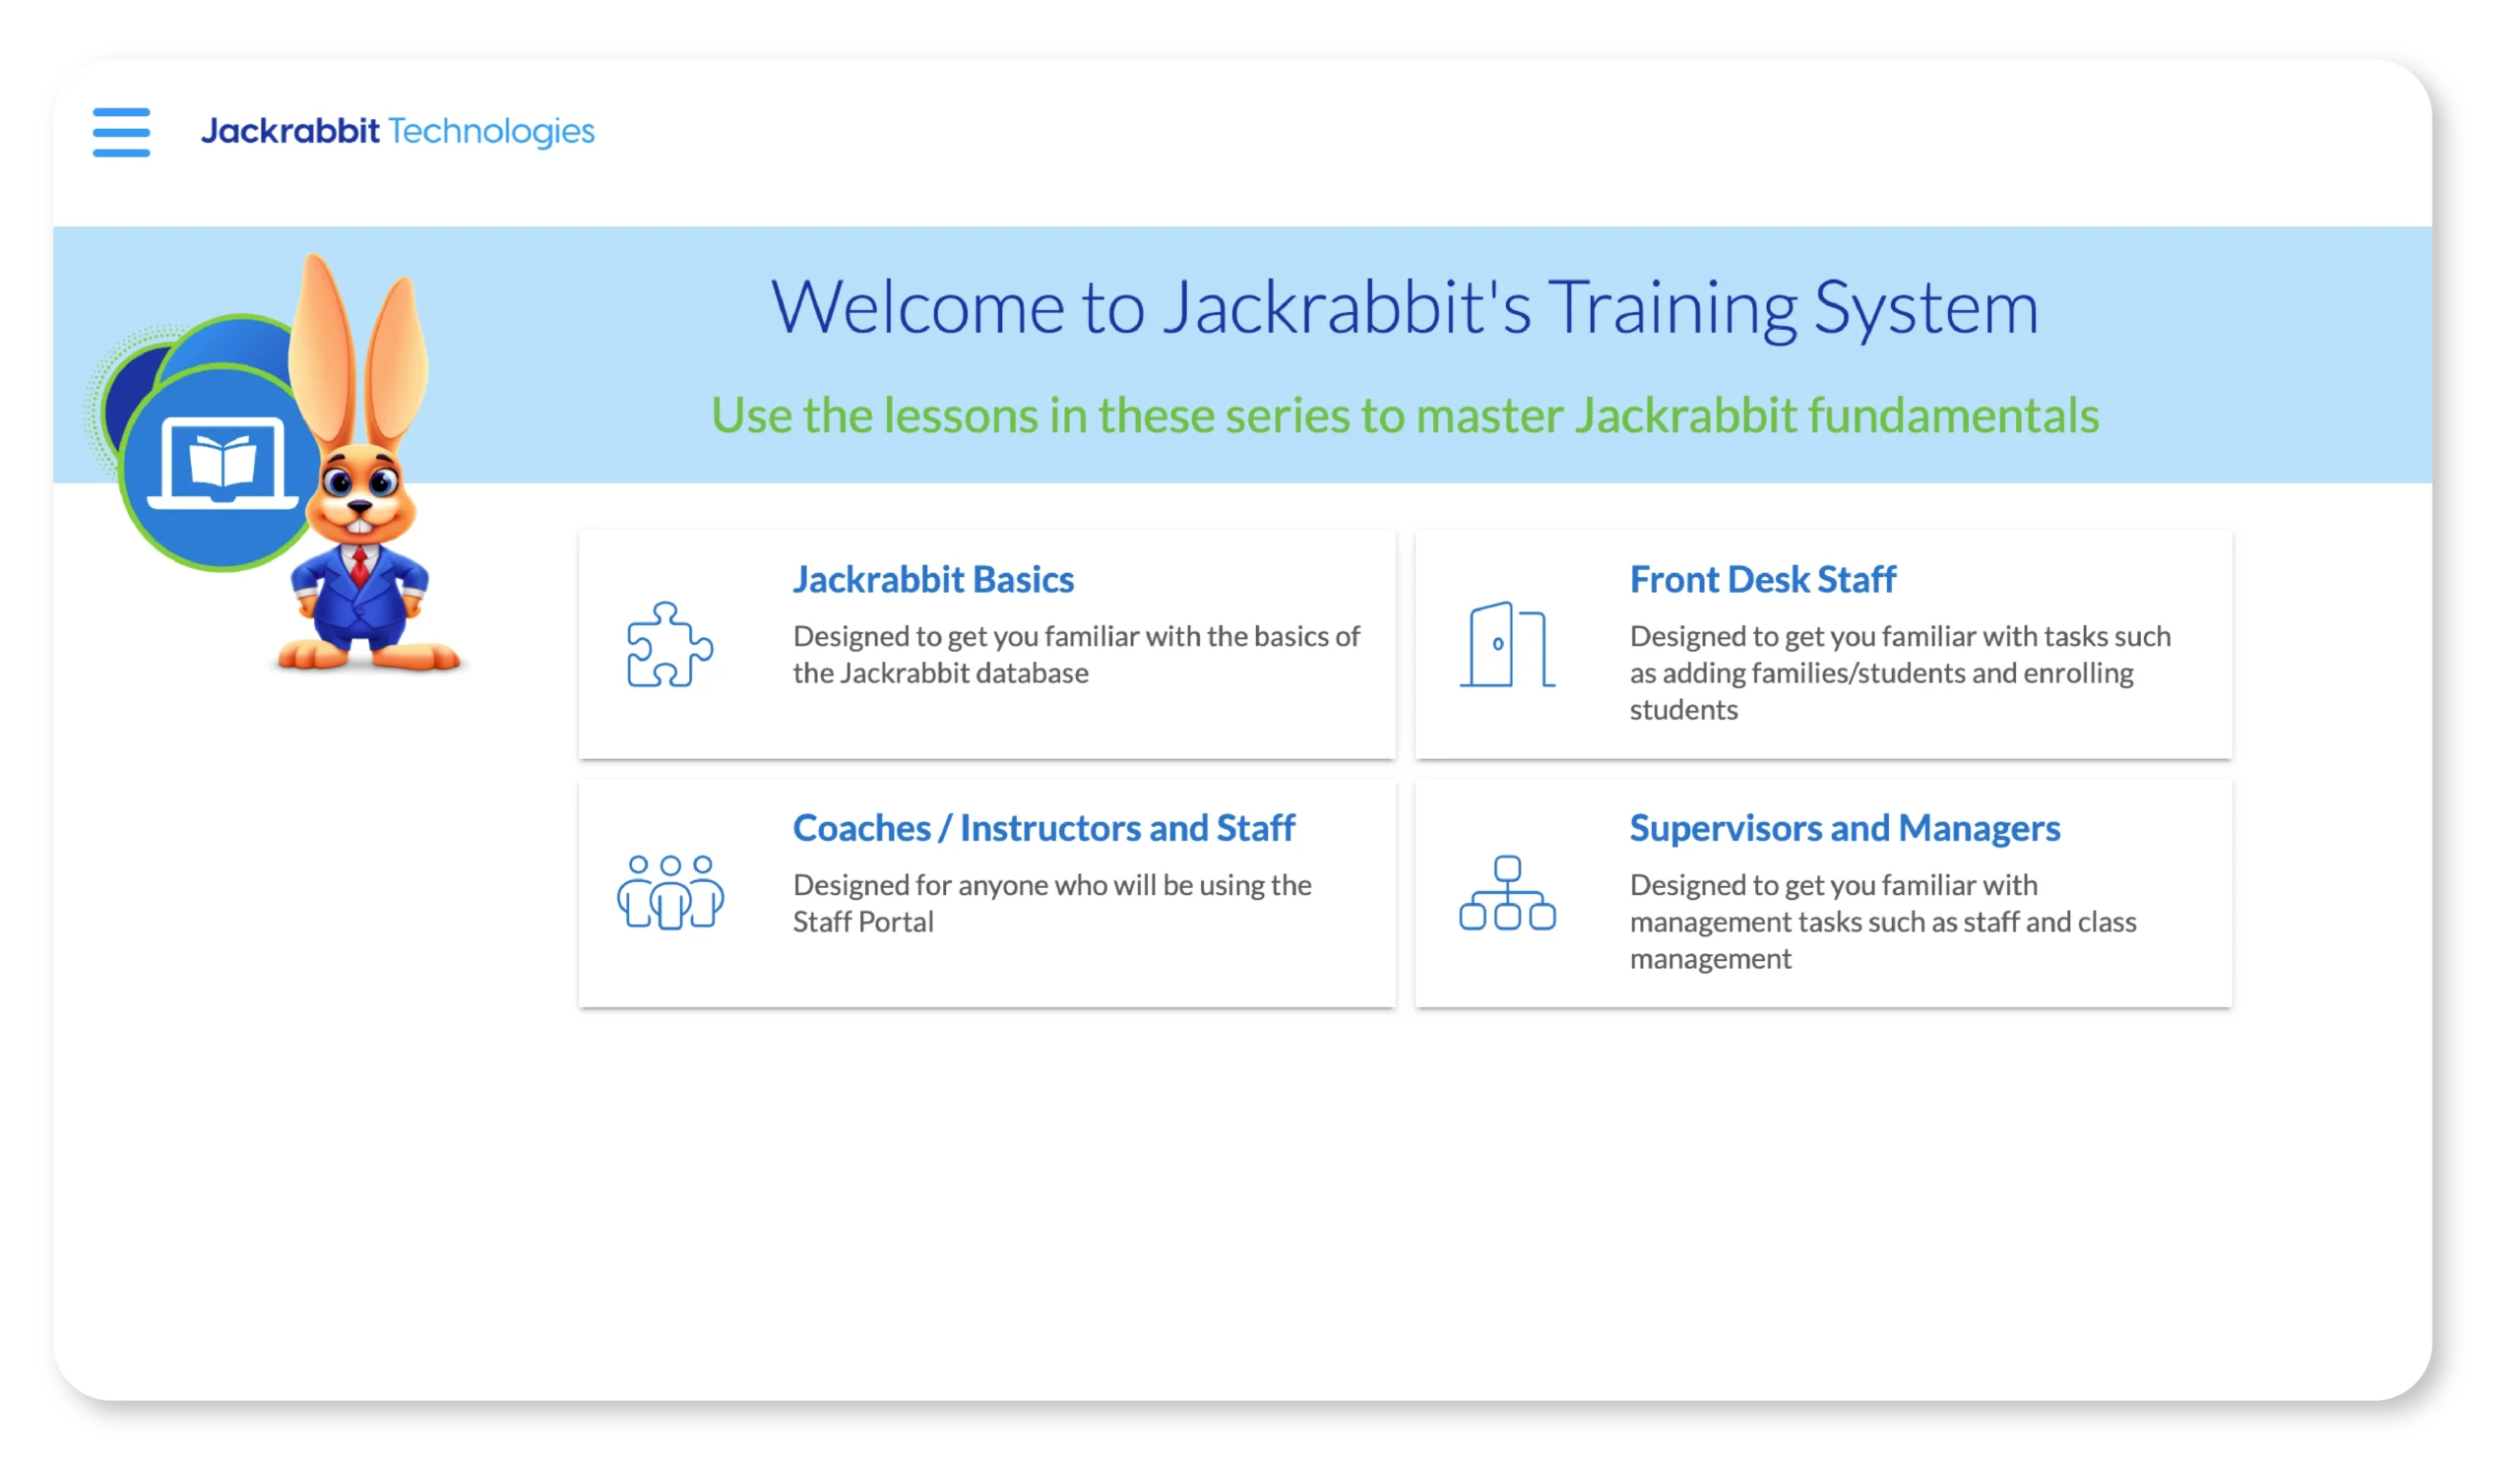Select the Coaches / Instructors and Staff heading

click(x=1044, y=827)
